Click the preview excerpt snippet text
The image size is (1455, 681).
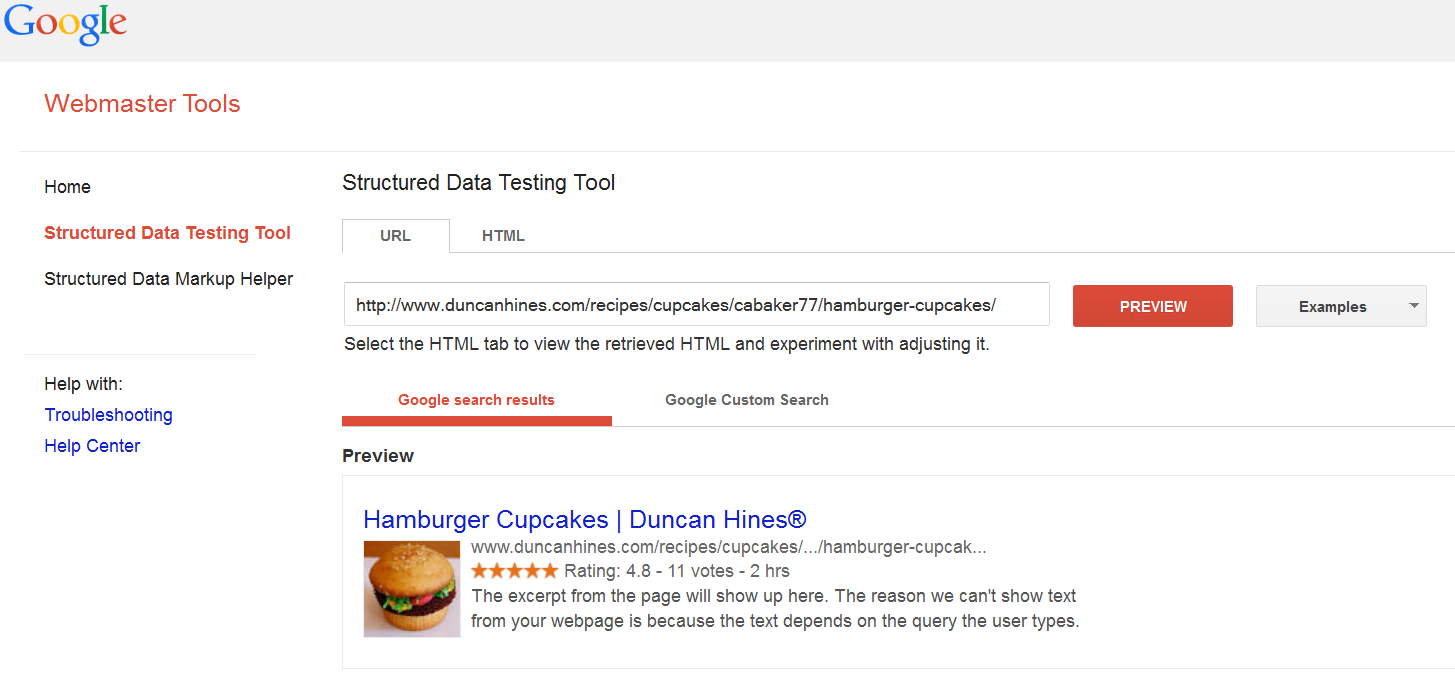point(774,608)
